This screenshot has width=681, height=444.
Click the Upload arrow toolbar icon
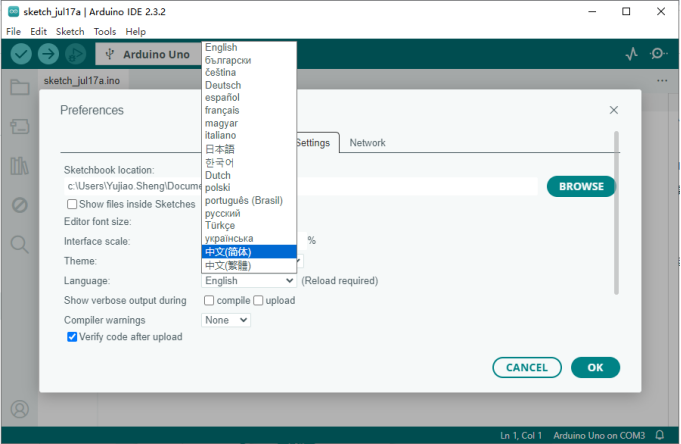point(48,54)
